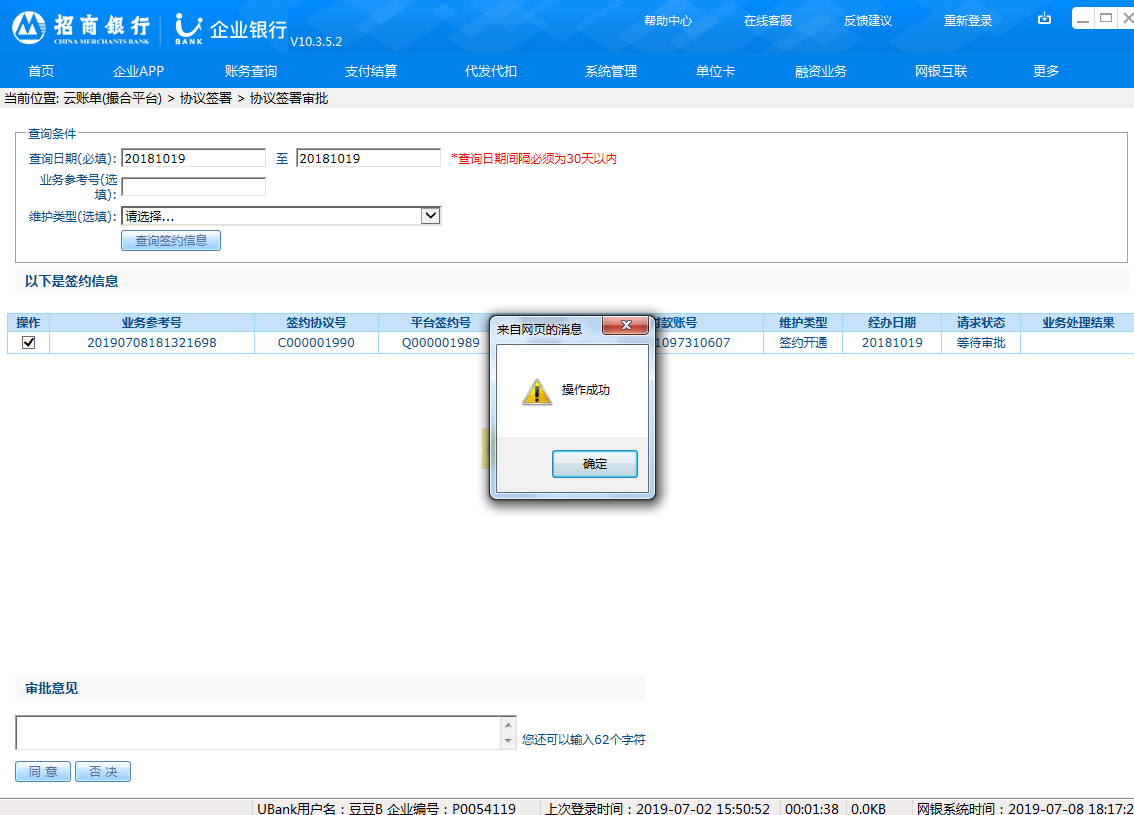This screenshot has height=815, width=1134.
Task: Open the 帮助中心 link
Action: coord(668,20)
